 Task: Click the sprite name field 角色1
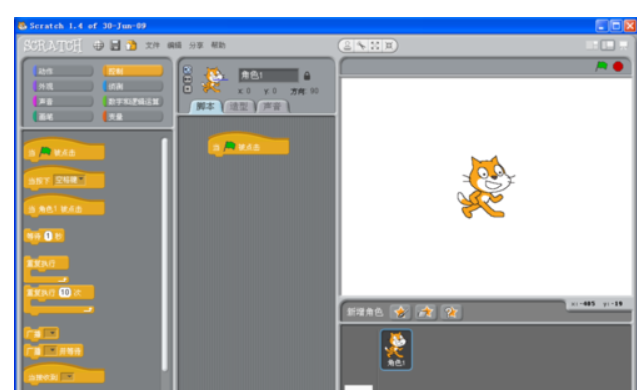click(268, 76)
